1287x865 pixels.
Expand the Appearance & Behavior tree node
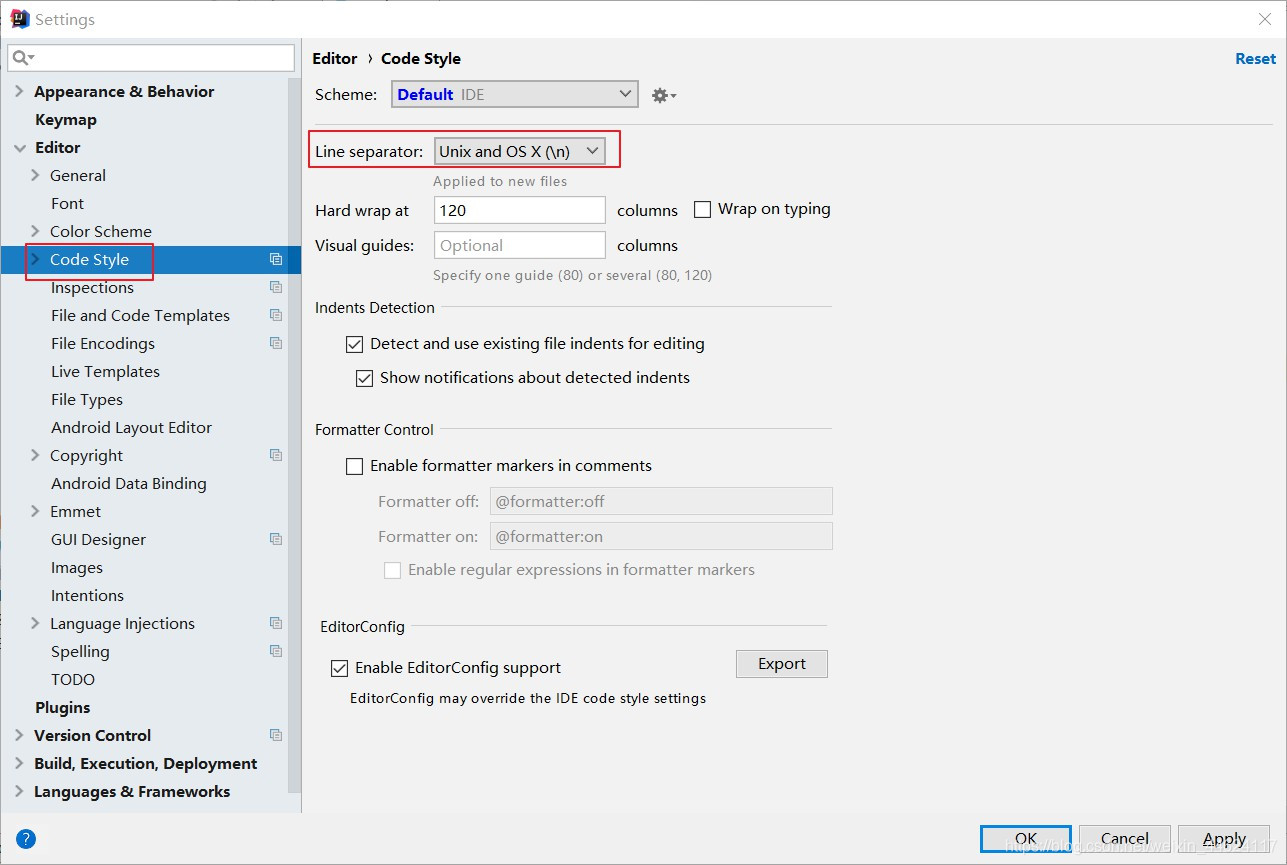coord(19,91)
